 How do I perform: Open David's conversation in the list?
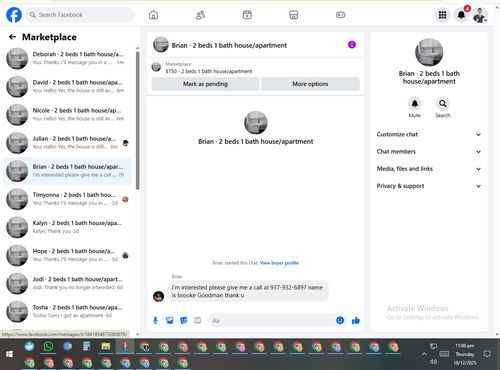tap(67, 86)
